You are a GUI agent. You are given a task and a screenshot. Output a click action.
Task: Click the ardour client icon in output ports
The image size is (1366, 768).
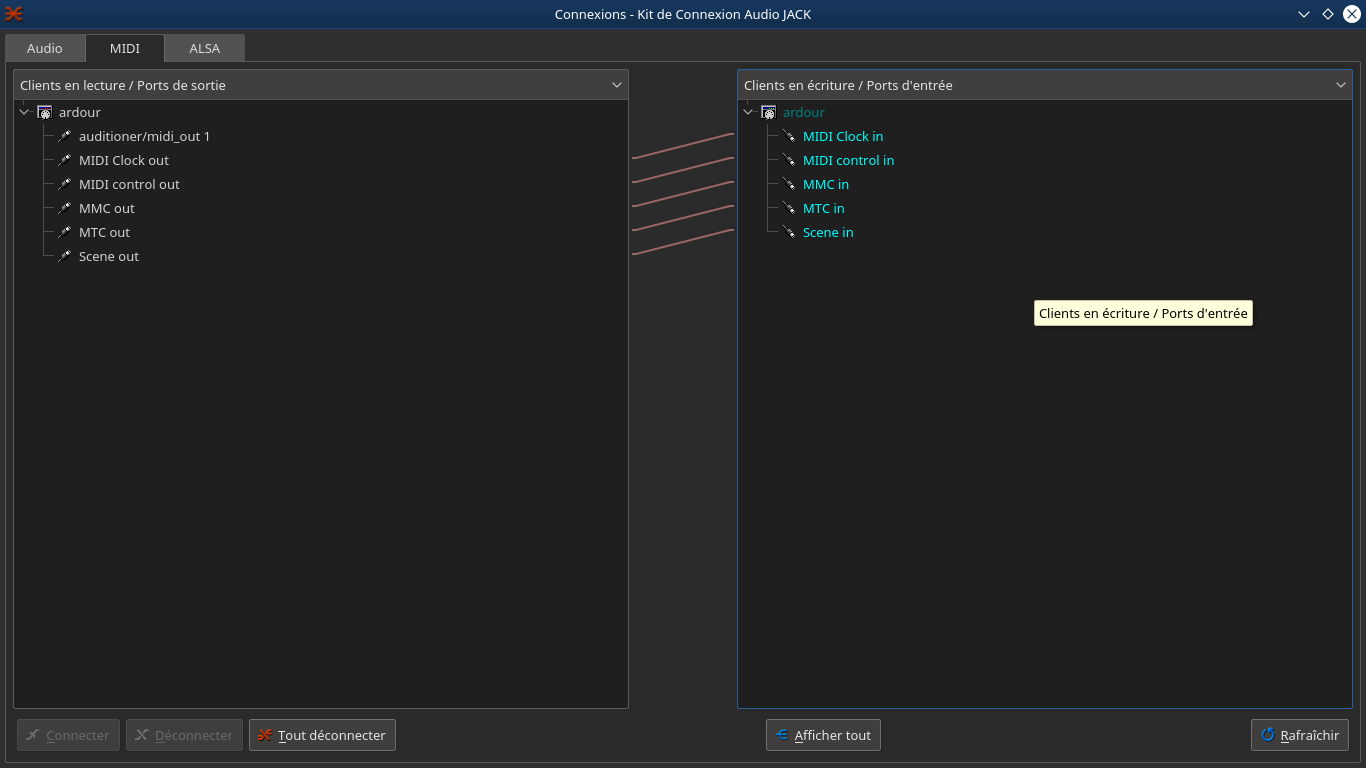click(x=44, y=112)
